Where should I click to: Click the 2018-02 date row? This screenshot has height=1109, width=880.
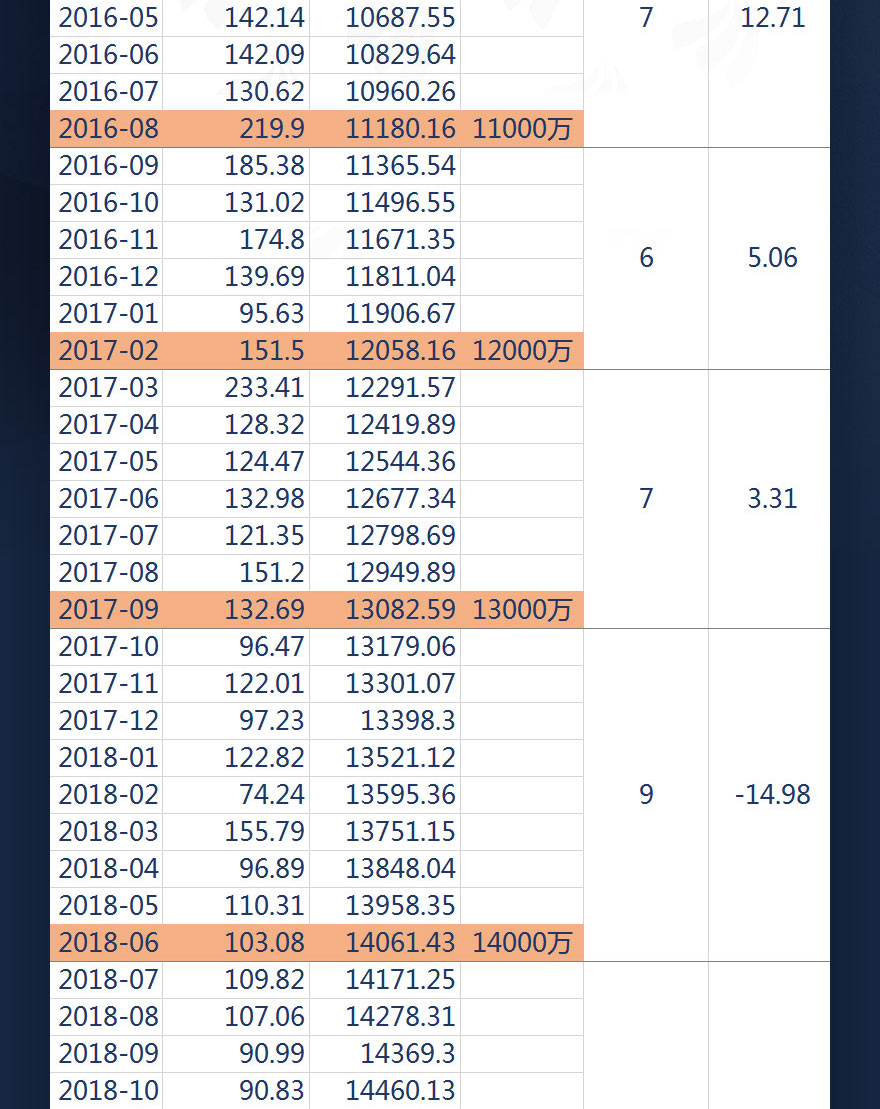coord(108,795)
